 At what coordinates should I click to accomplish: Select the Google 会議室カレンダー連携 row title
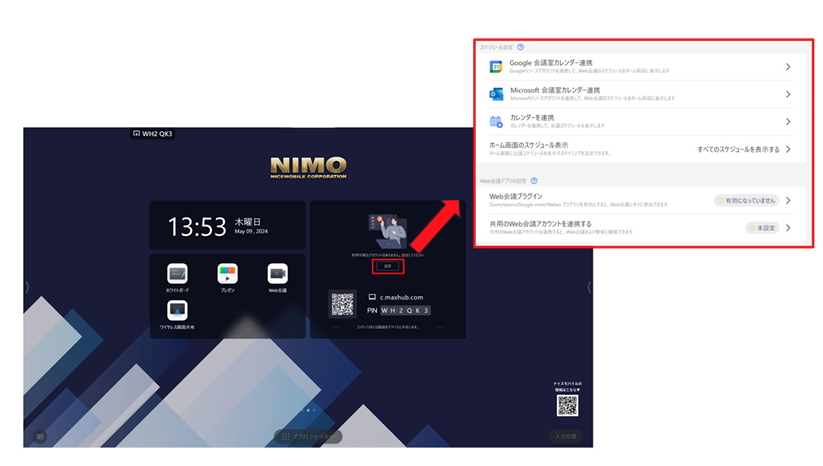[x=551, y=62]
